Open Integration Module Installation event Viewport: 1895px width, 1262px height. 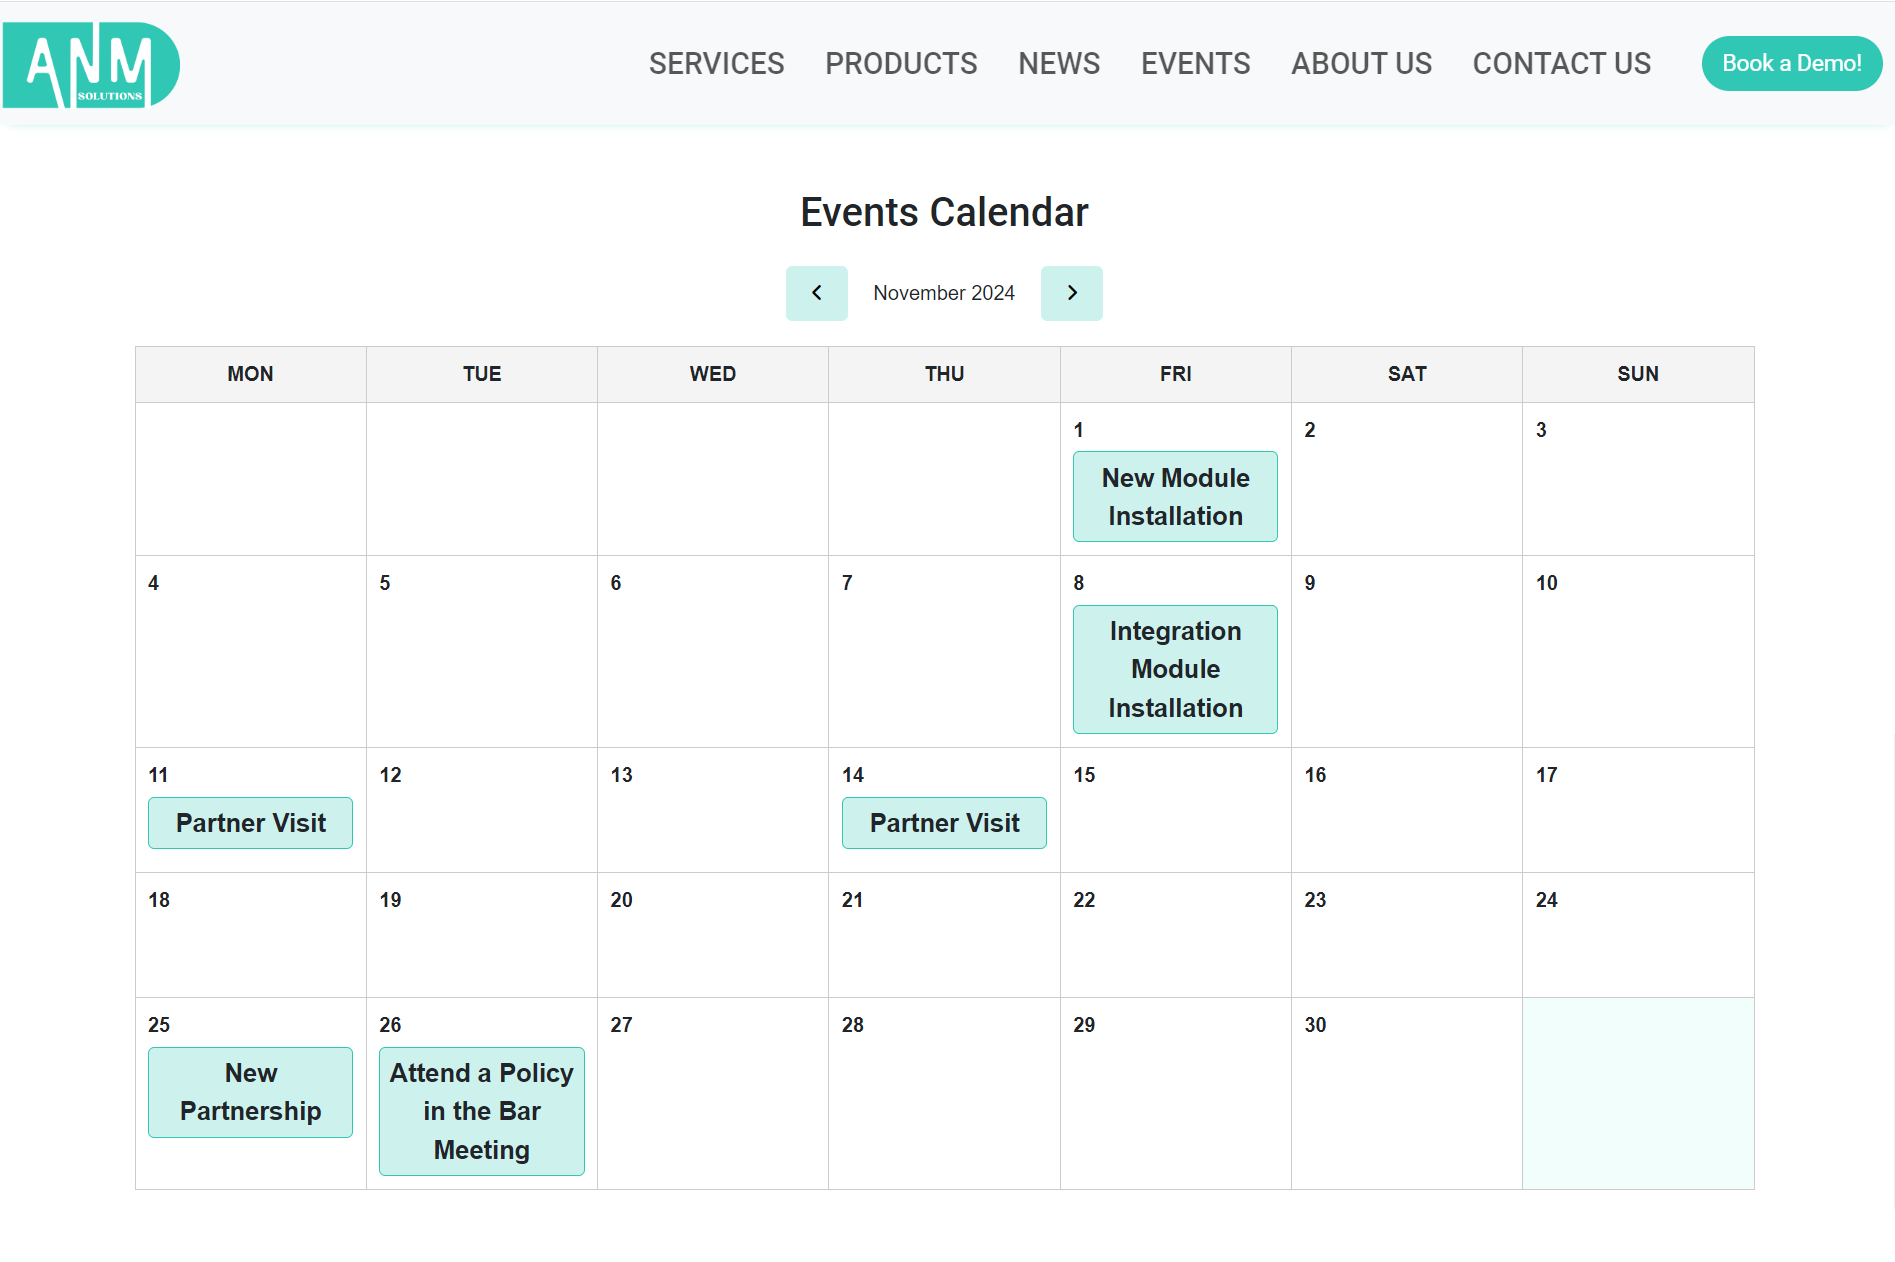coord(1175,669)
